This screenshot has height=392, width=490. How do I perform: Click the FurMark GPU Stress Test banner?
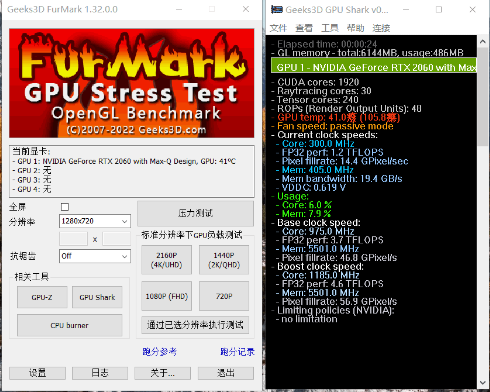[132, 83]
